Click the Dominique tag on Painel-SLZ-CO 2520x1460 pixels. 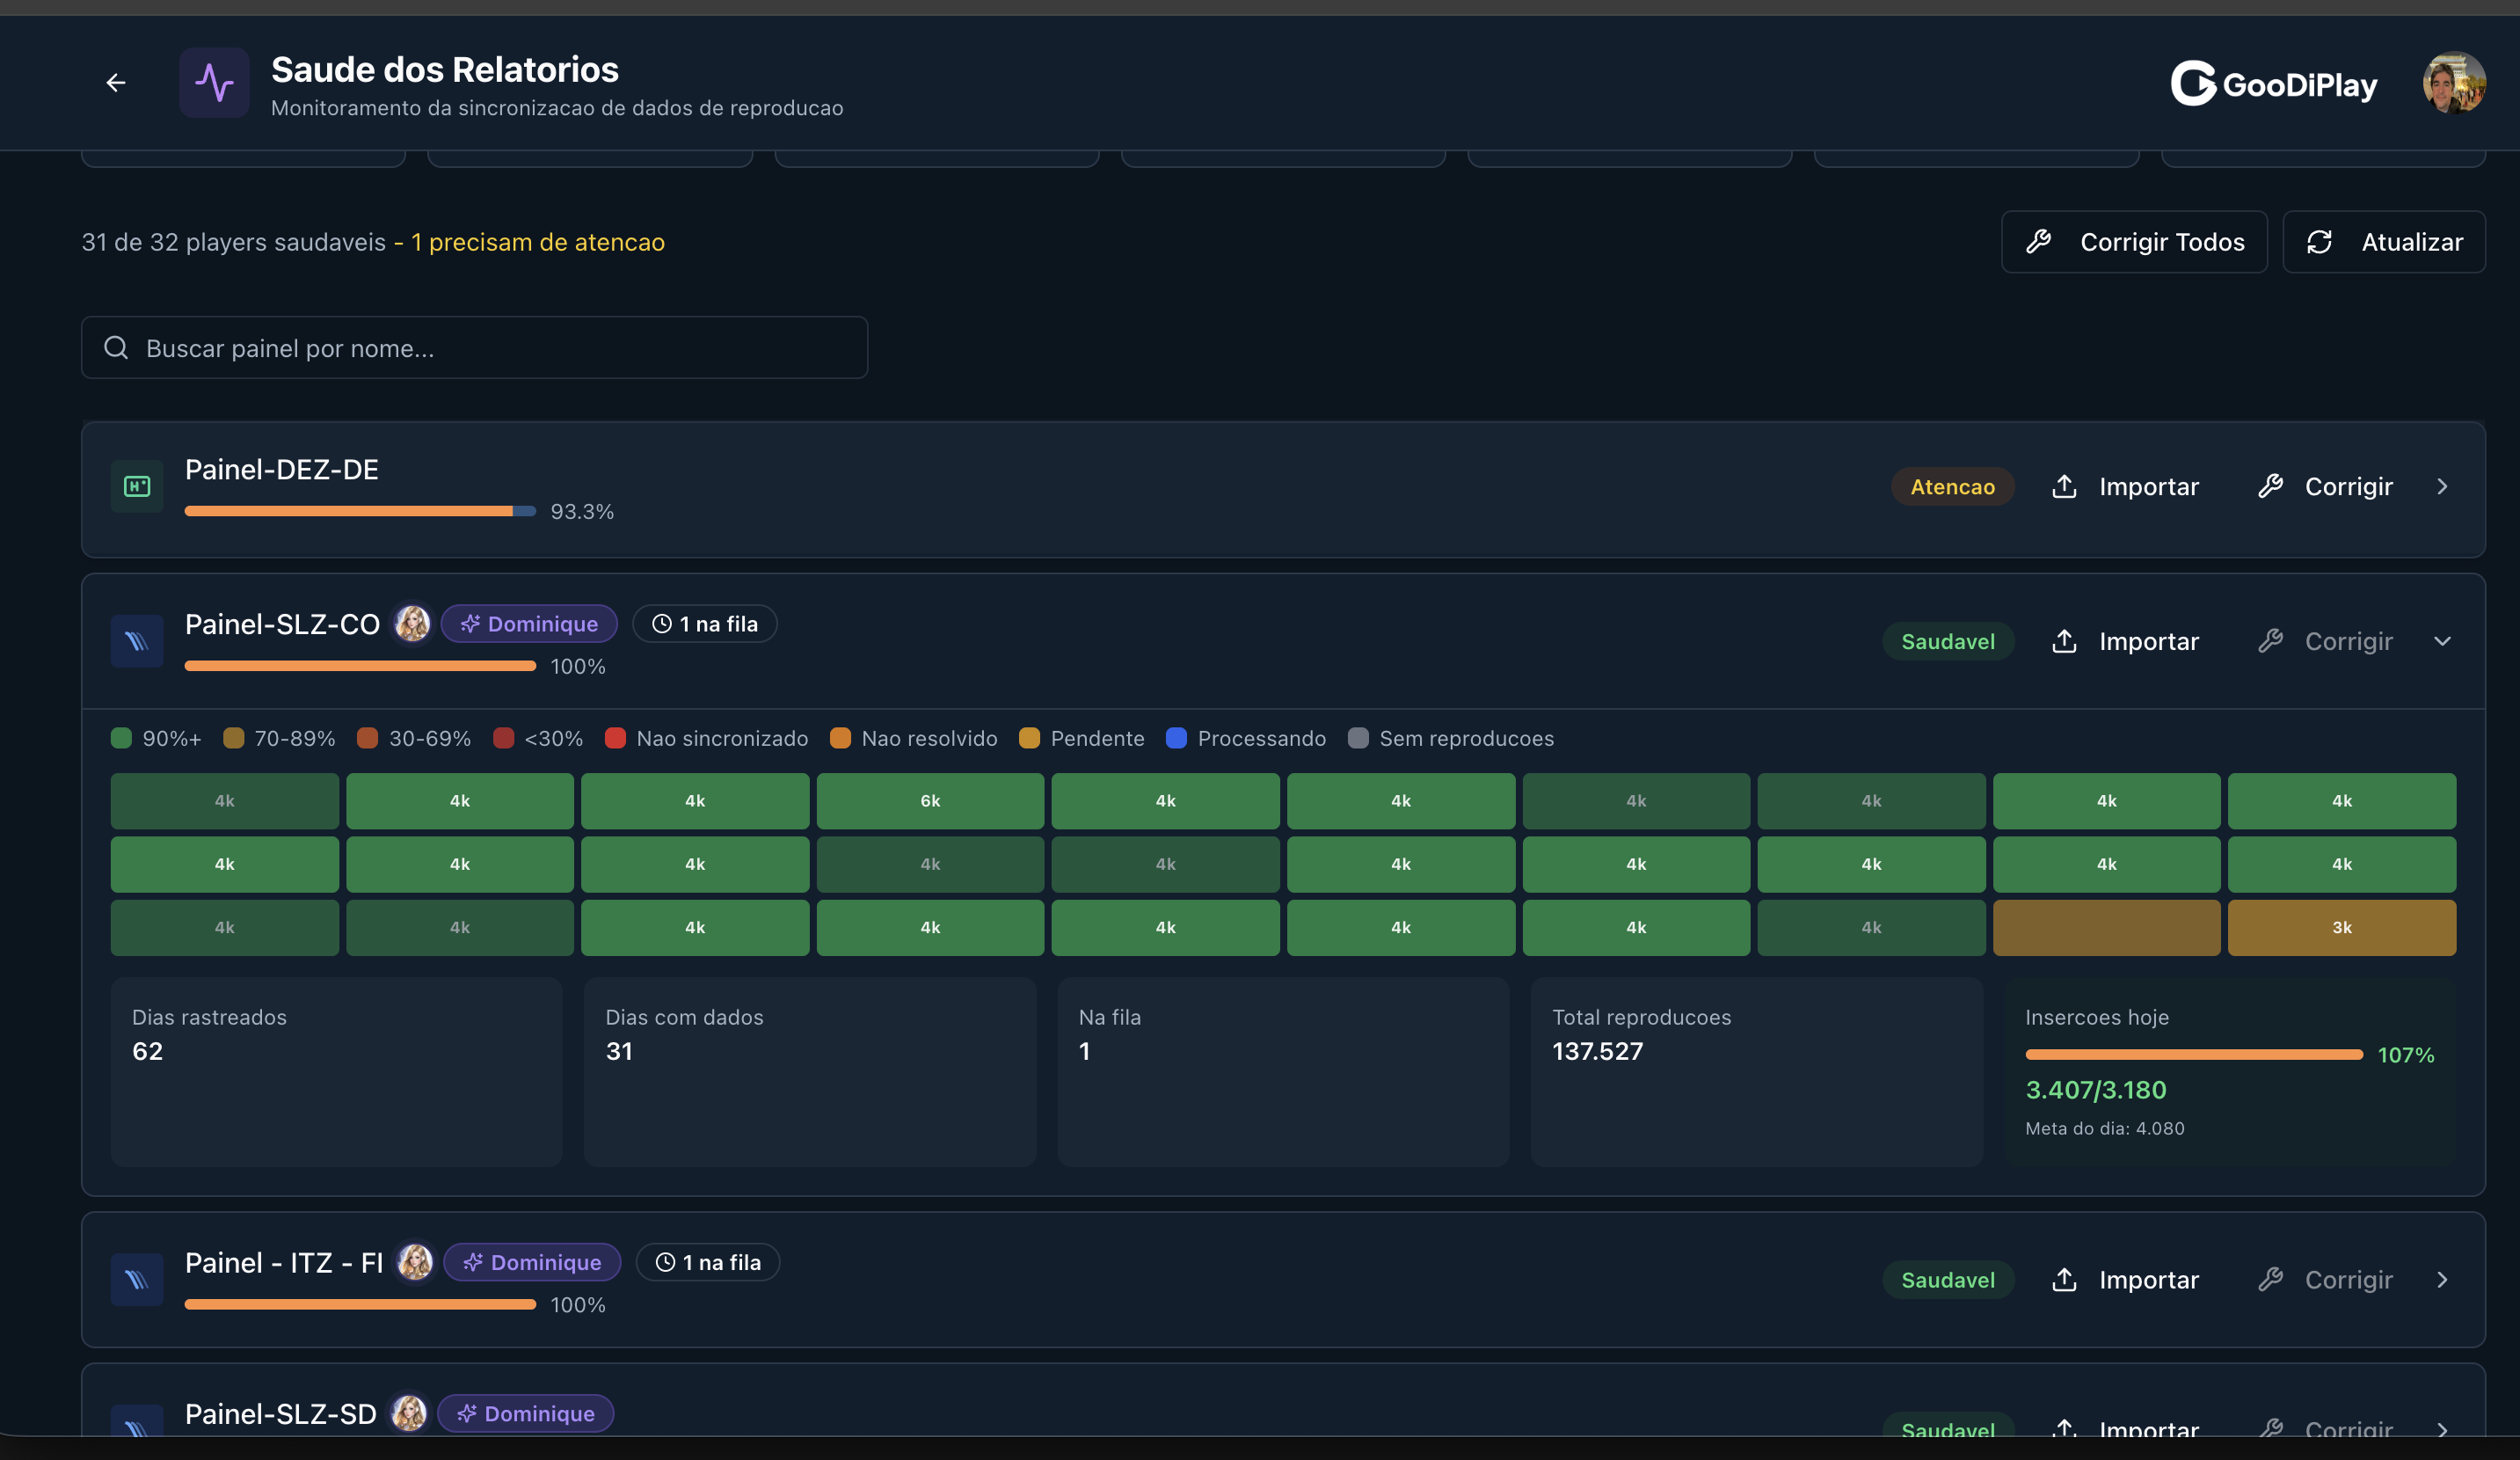pos(529,624)
